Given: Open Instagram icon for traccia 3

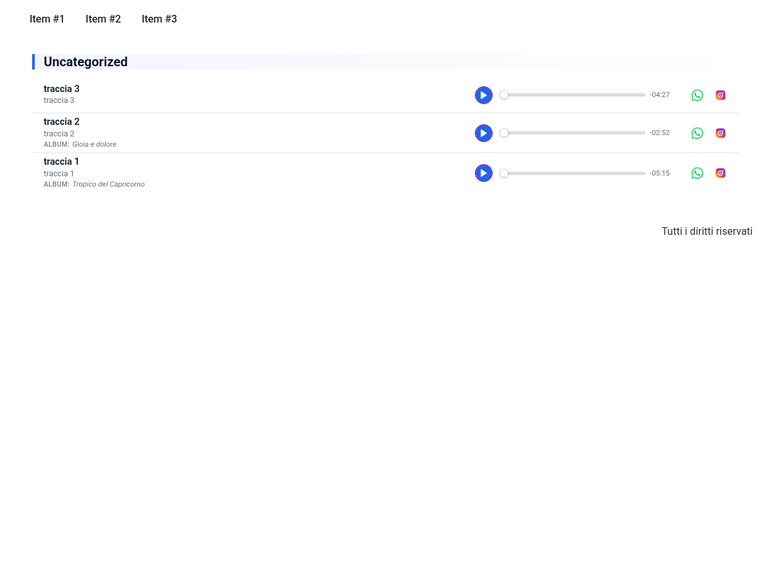Looking at the screenshot, I should 720,95.
